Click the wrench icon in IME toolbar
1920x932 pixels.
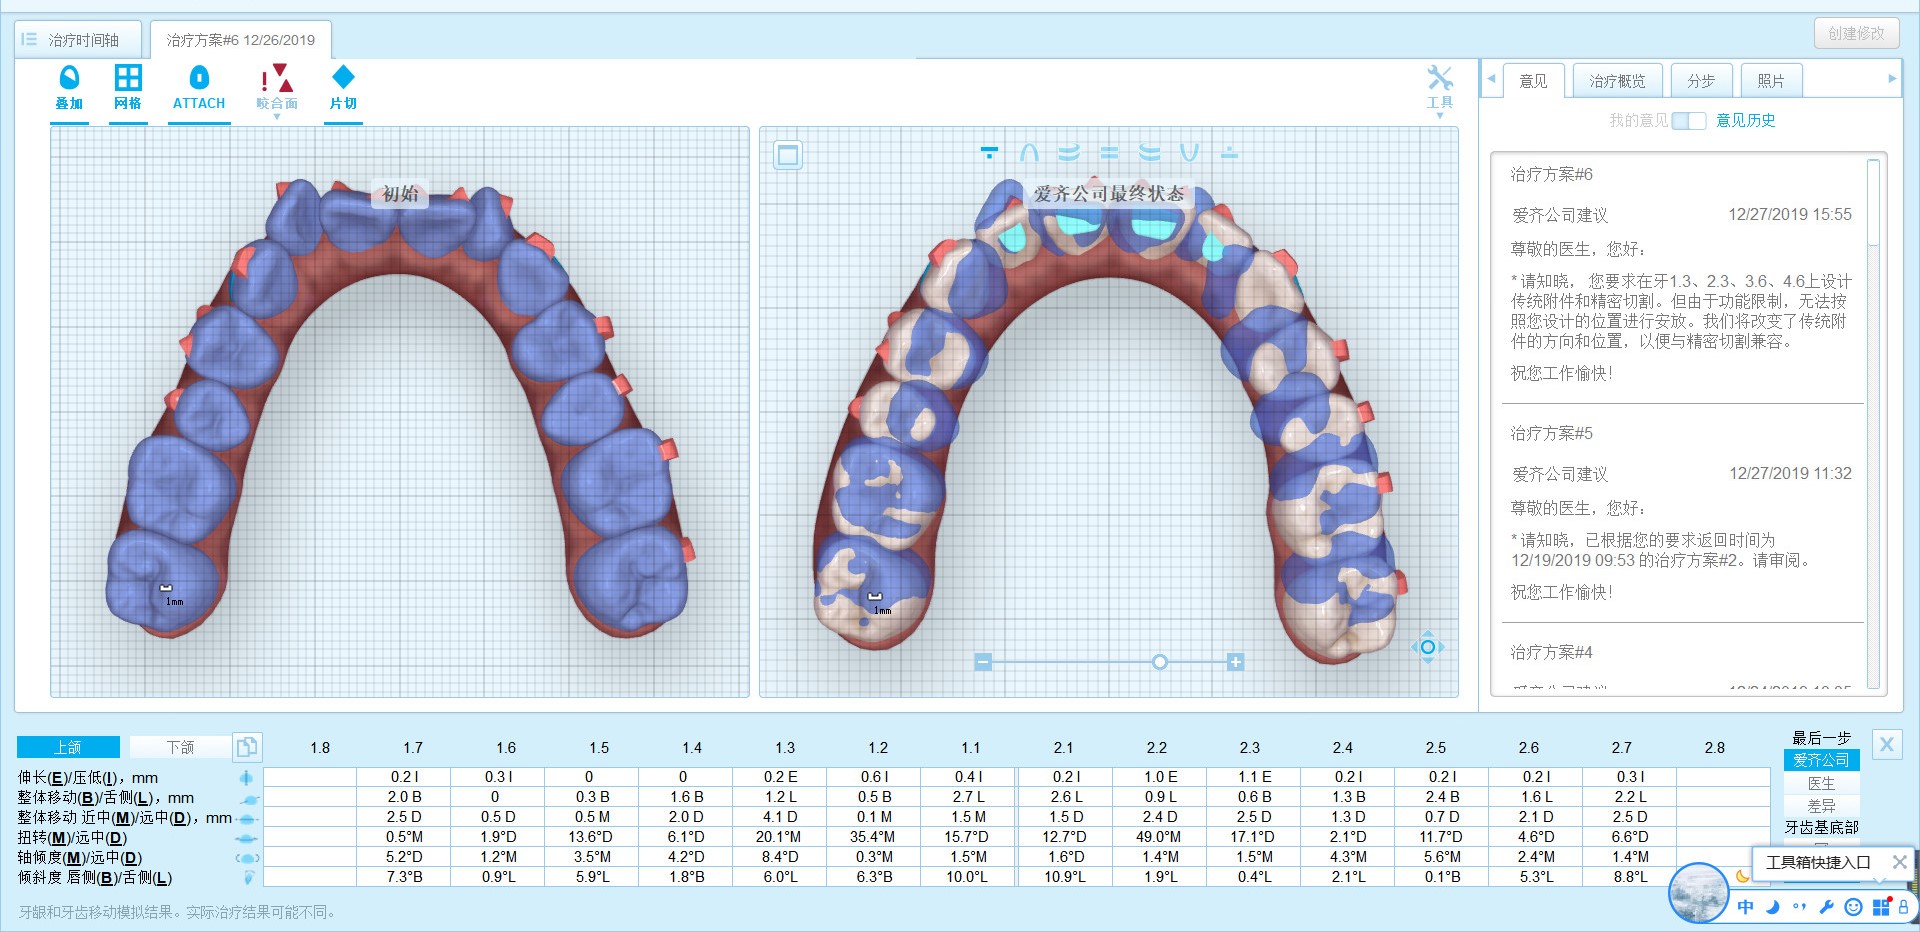(x=1826, y=907)
